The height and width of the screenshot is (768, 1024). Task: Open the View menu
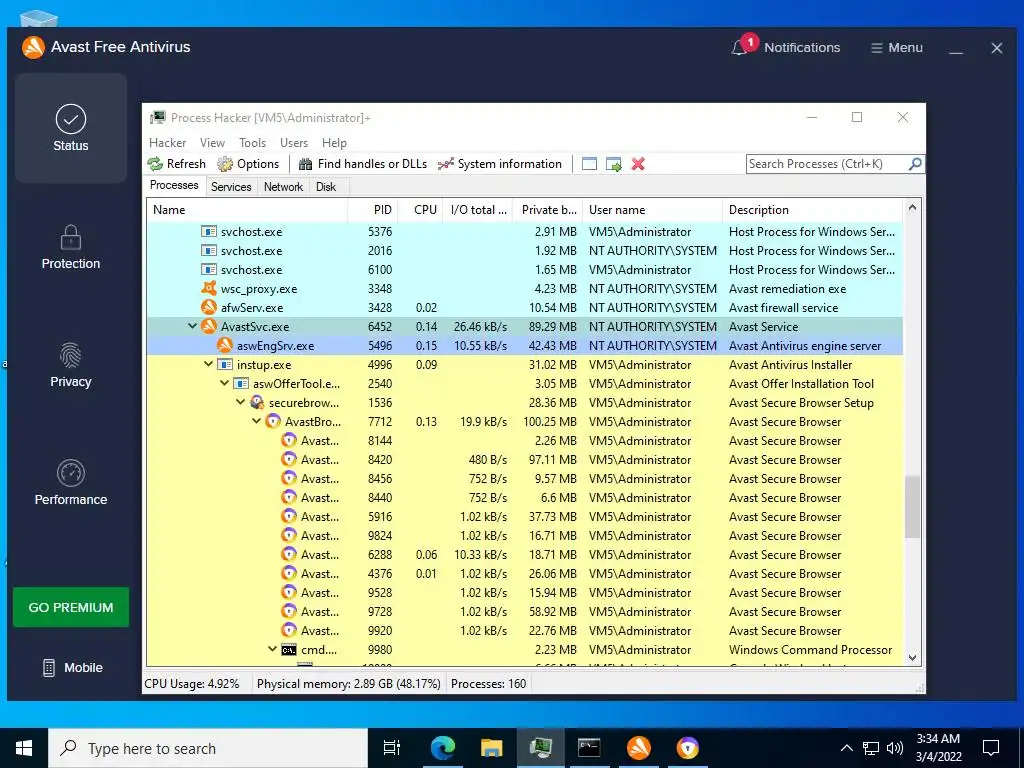click(212, 142)
